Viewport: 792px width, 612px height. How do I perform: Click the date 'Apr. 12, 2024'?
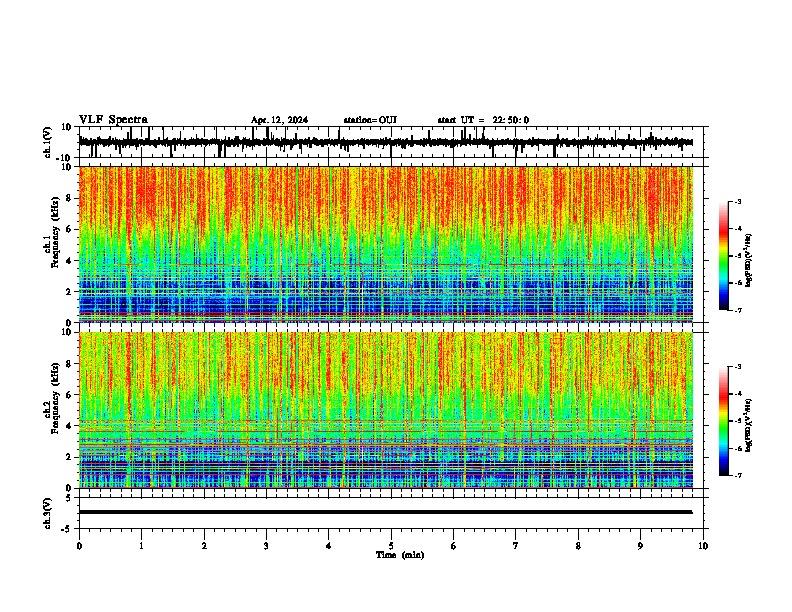[x=279, y=120]
